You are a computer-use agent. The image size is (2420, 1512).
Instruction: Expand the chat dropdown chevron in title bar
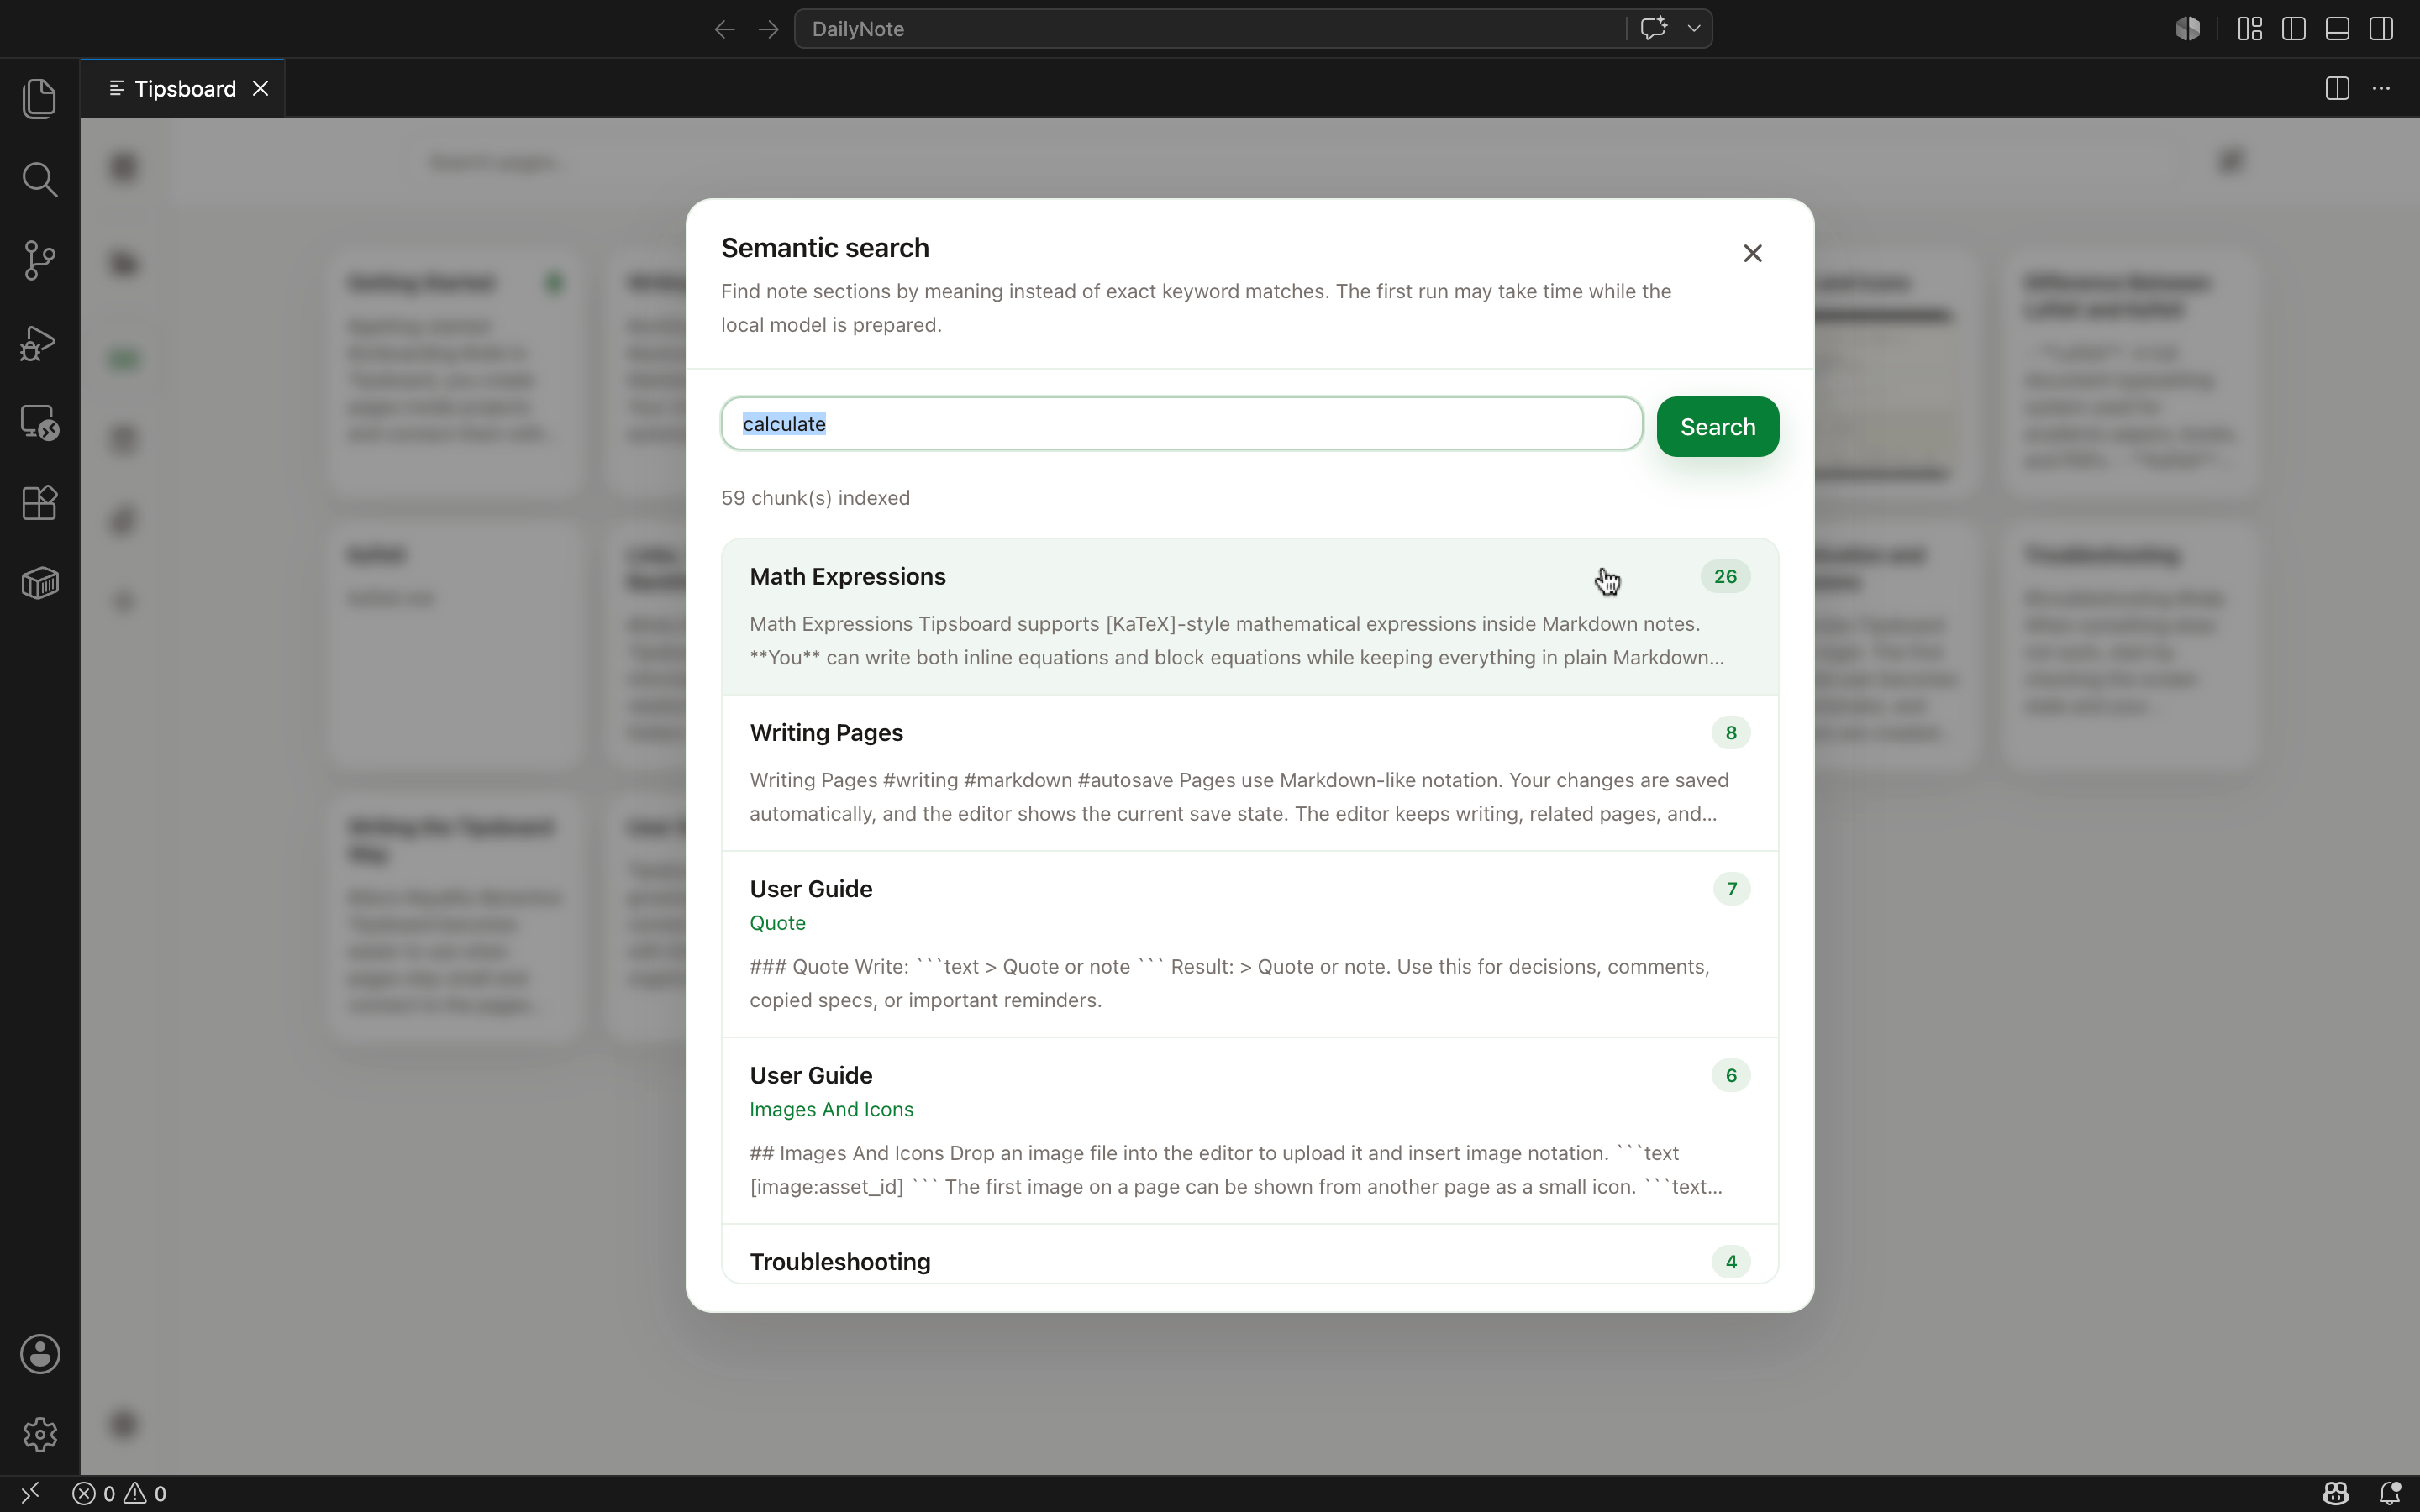click(x=1694, y=29)
